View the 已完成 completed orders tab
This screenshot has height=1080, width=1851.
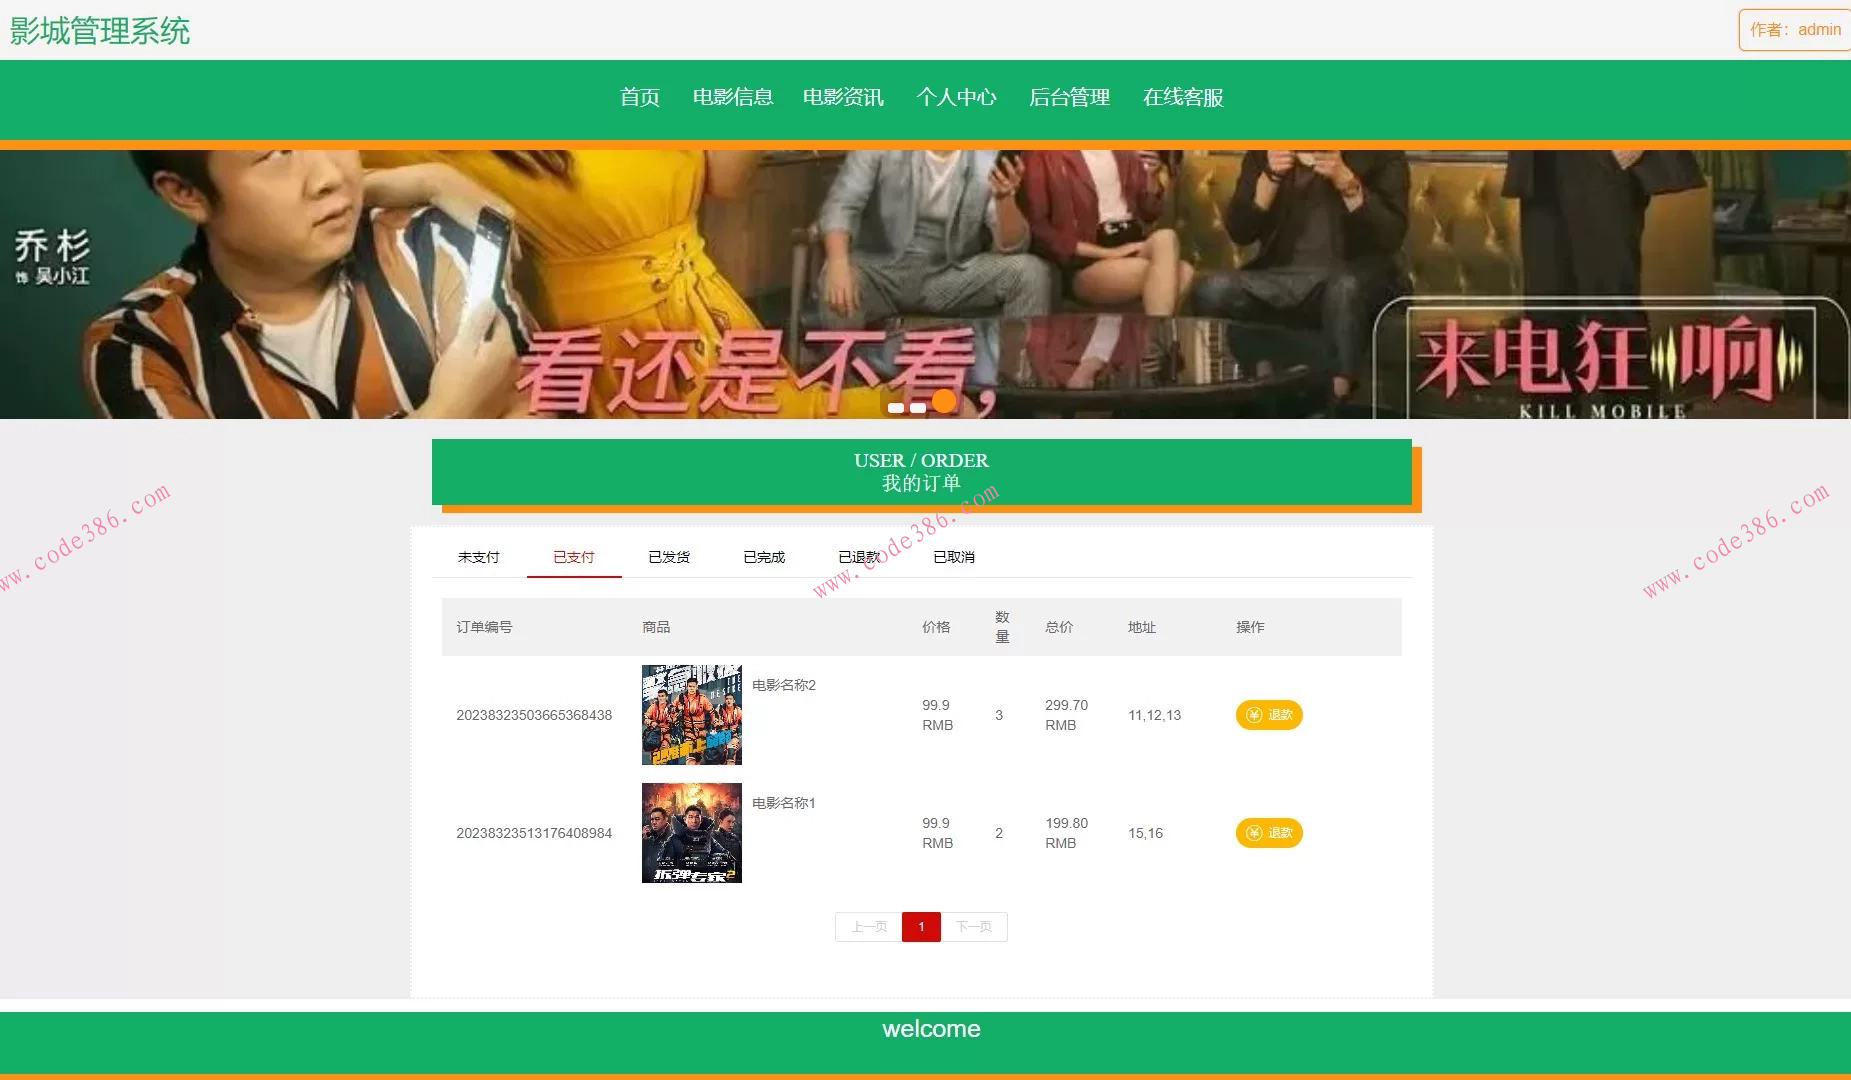763,556
